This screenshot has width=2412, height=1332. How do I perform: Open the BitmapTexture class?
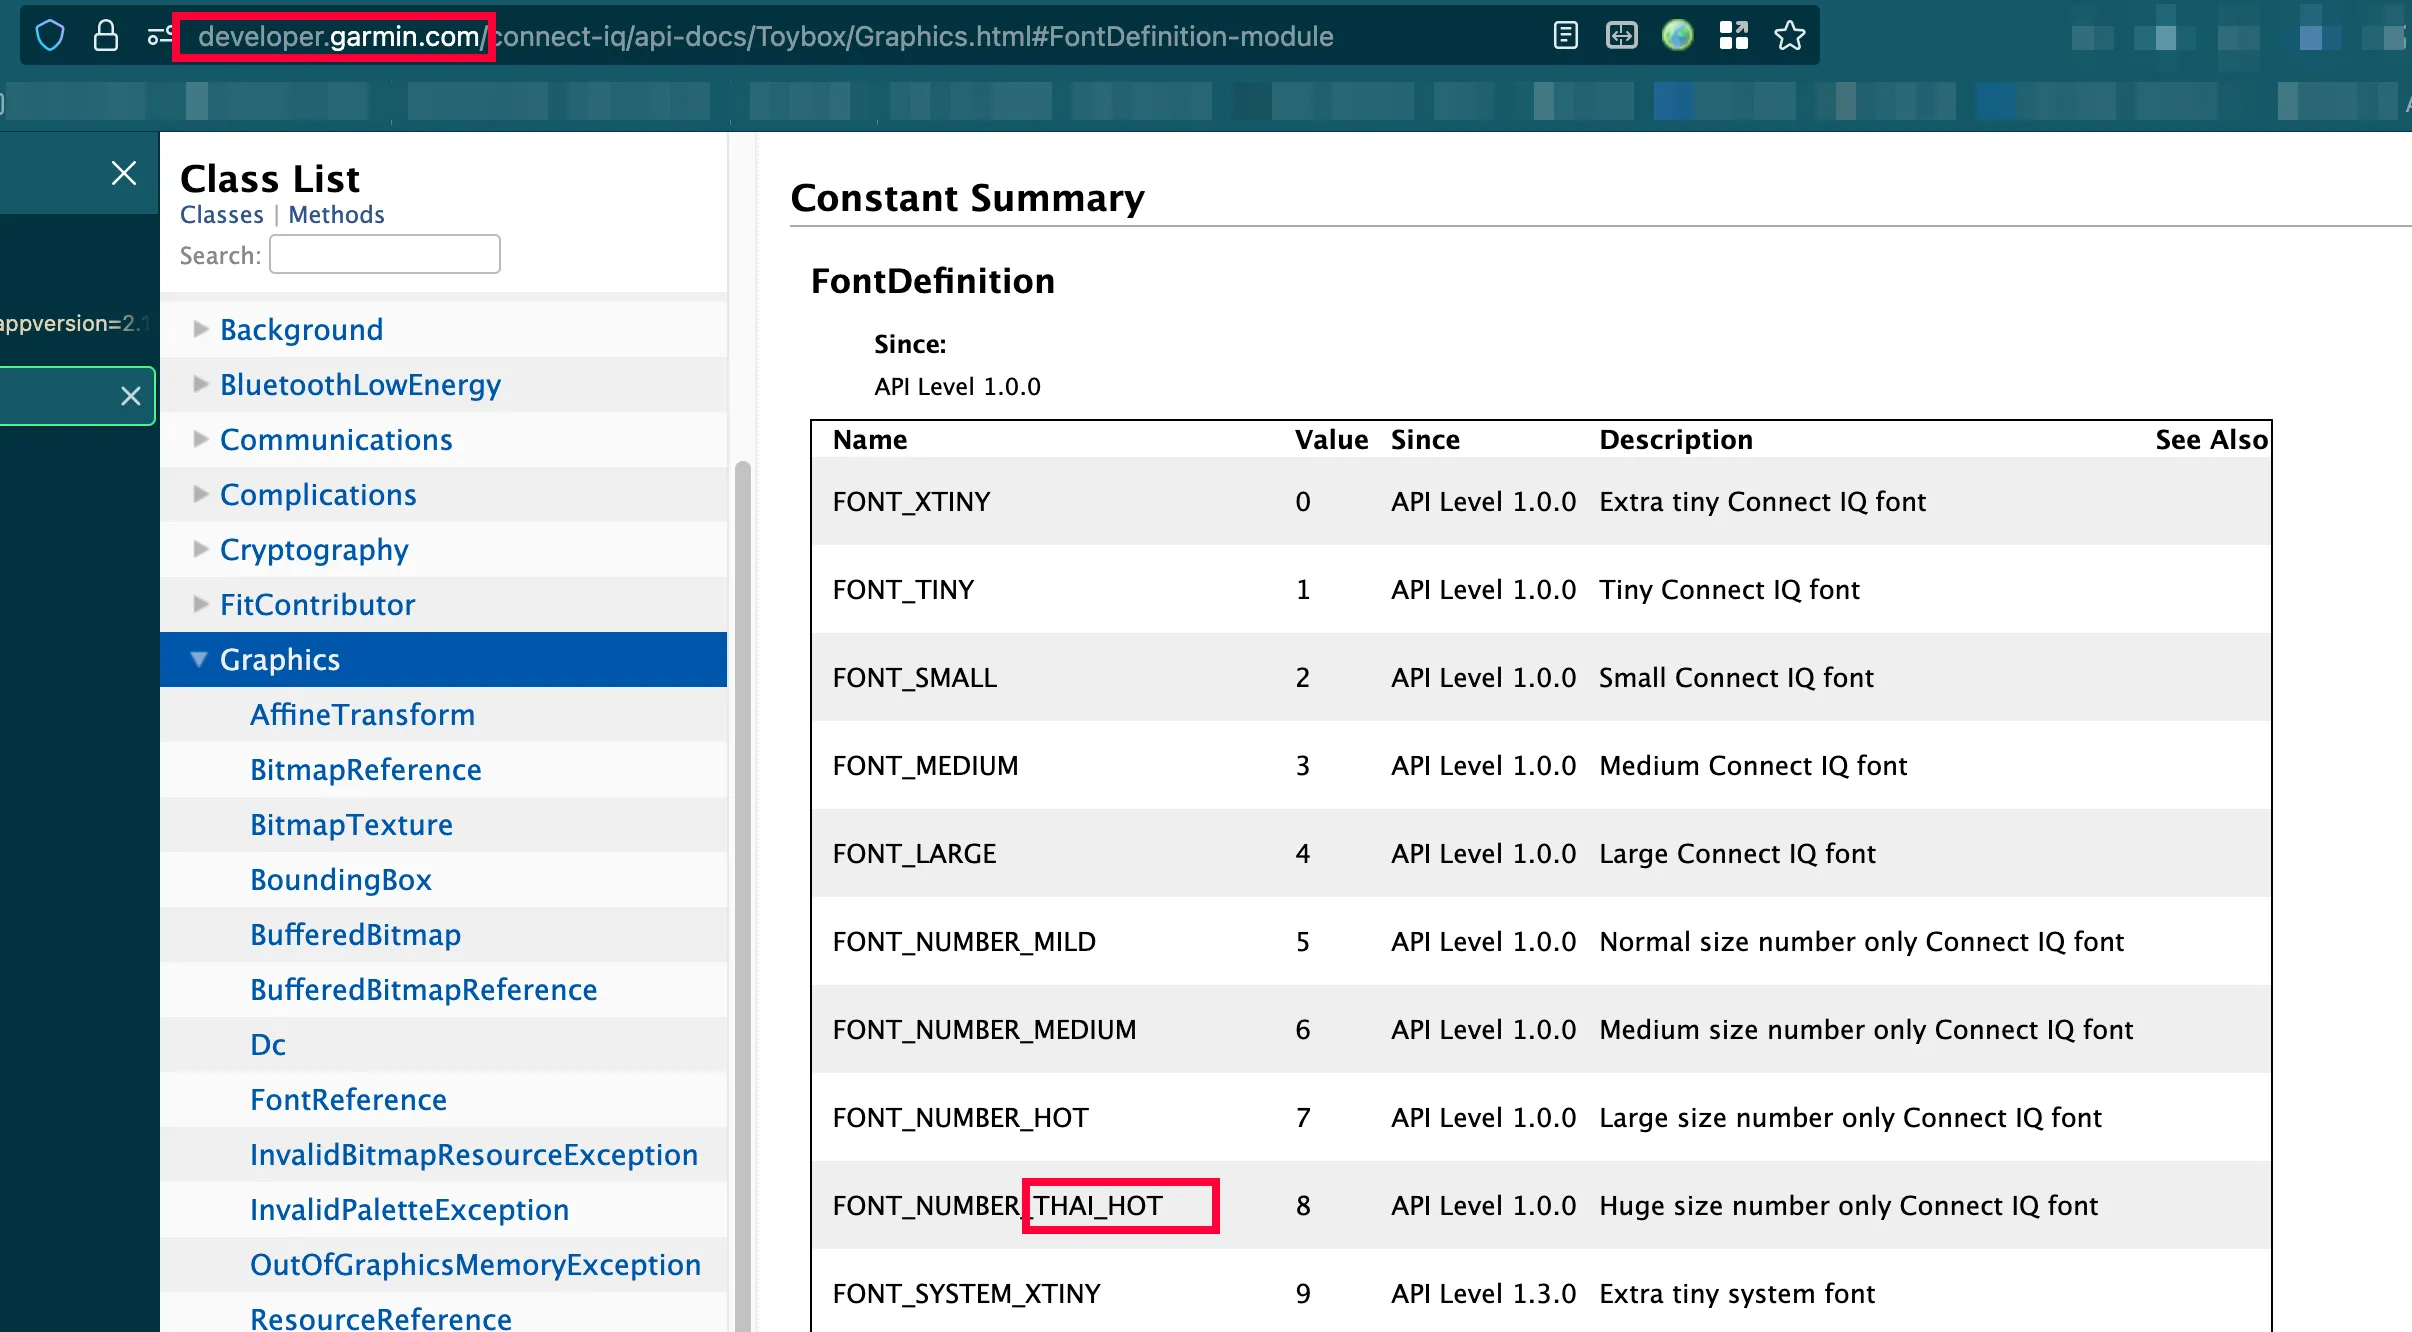(351, 825)
